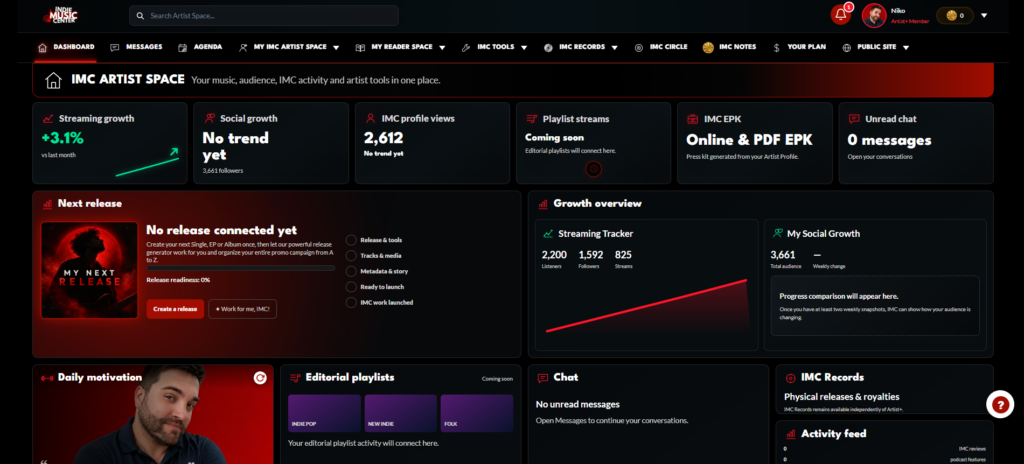
Task: Click the Your Plan dollar icon
Action: [776, 47]
